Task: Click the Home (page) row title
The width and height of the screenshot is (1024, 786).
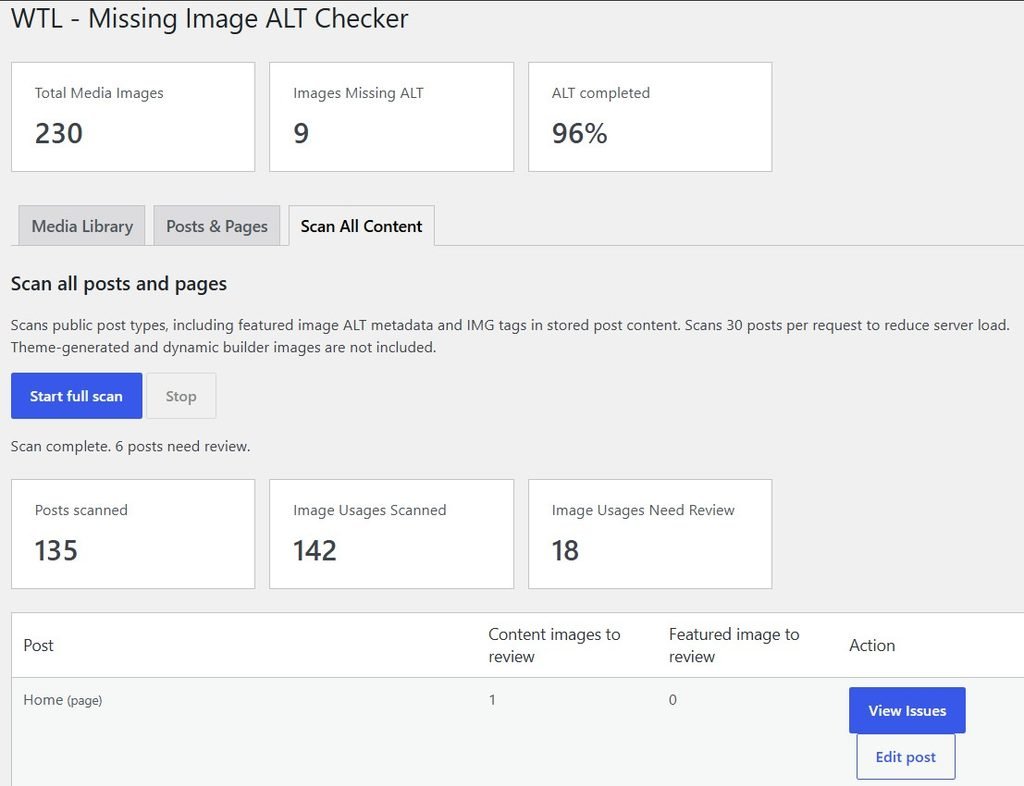Action: pos(63,700)
